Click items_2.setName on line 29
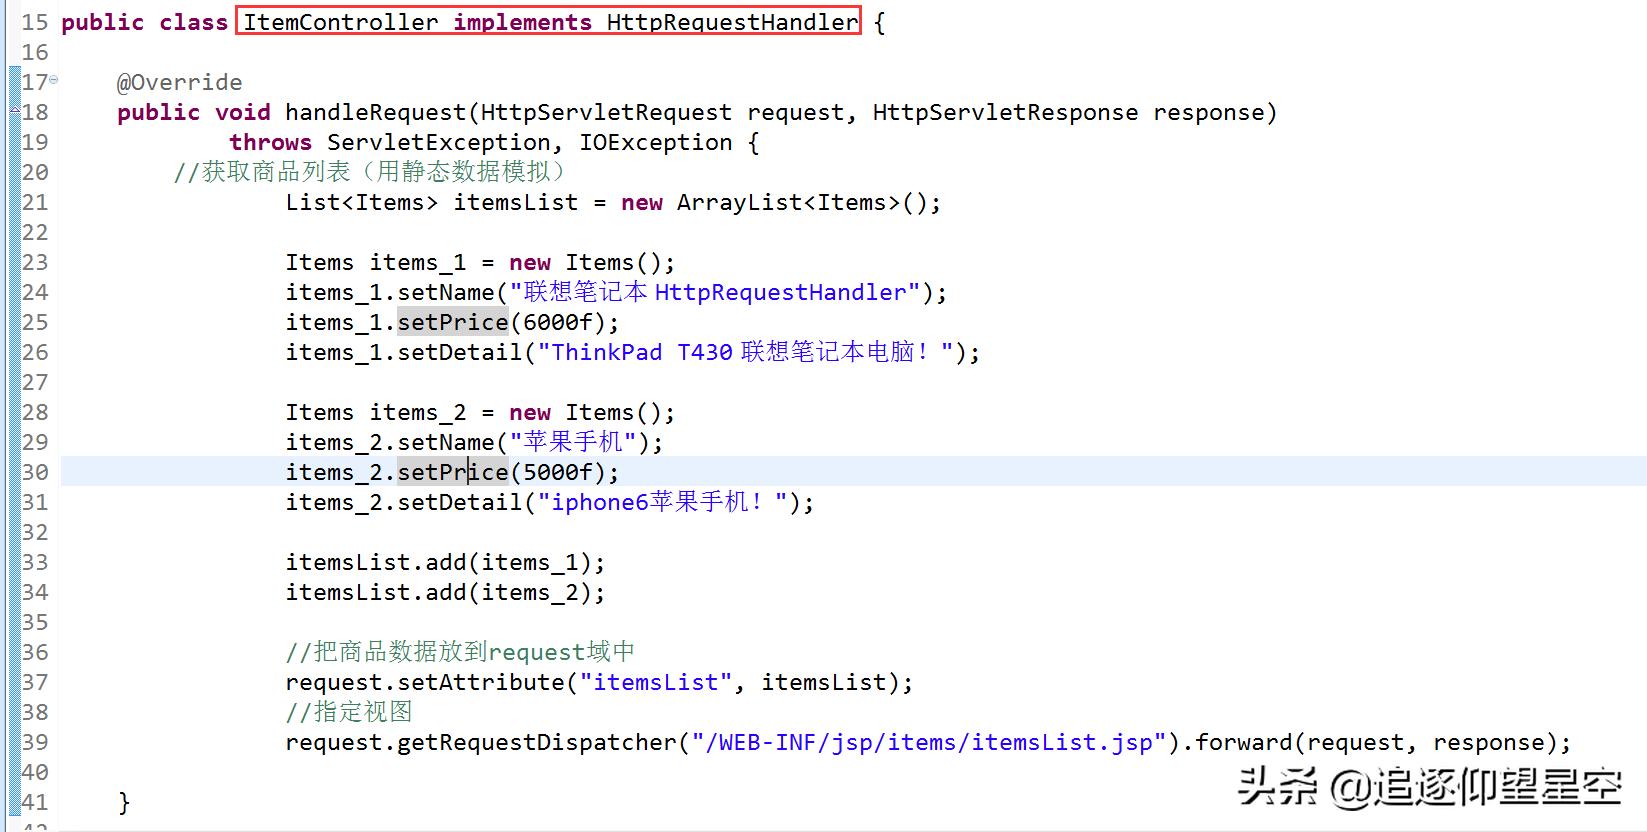Screen dimensions: 1647x832 [x=390, y=442]
